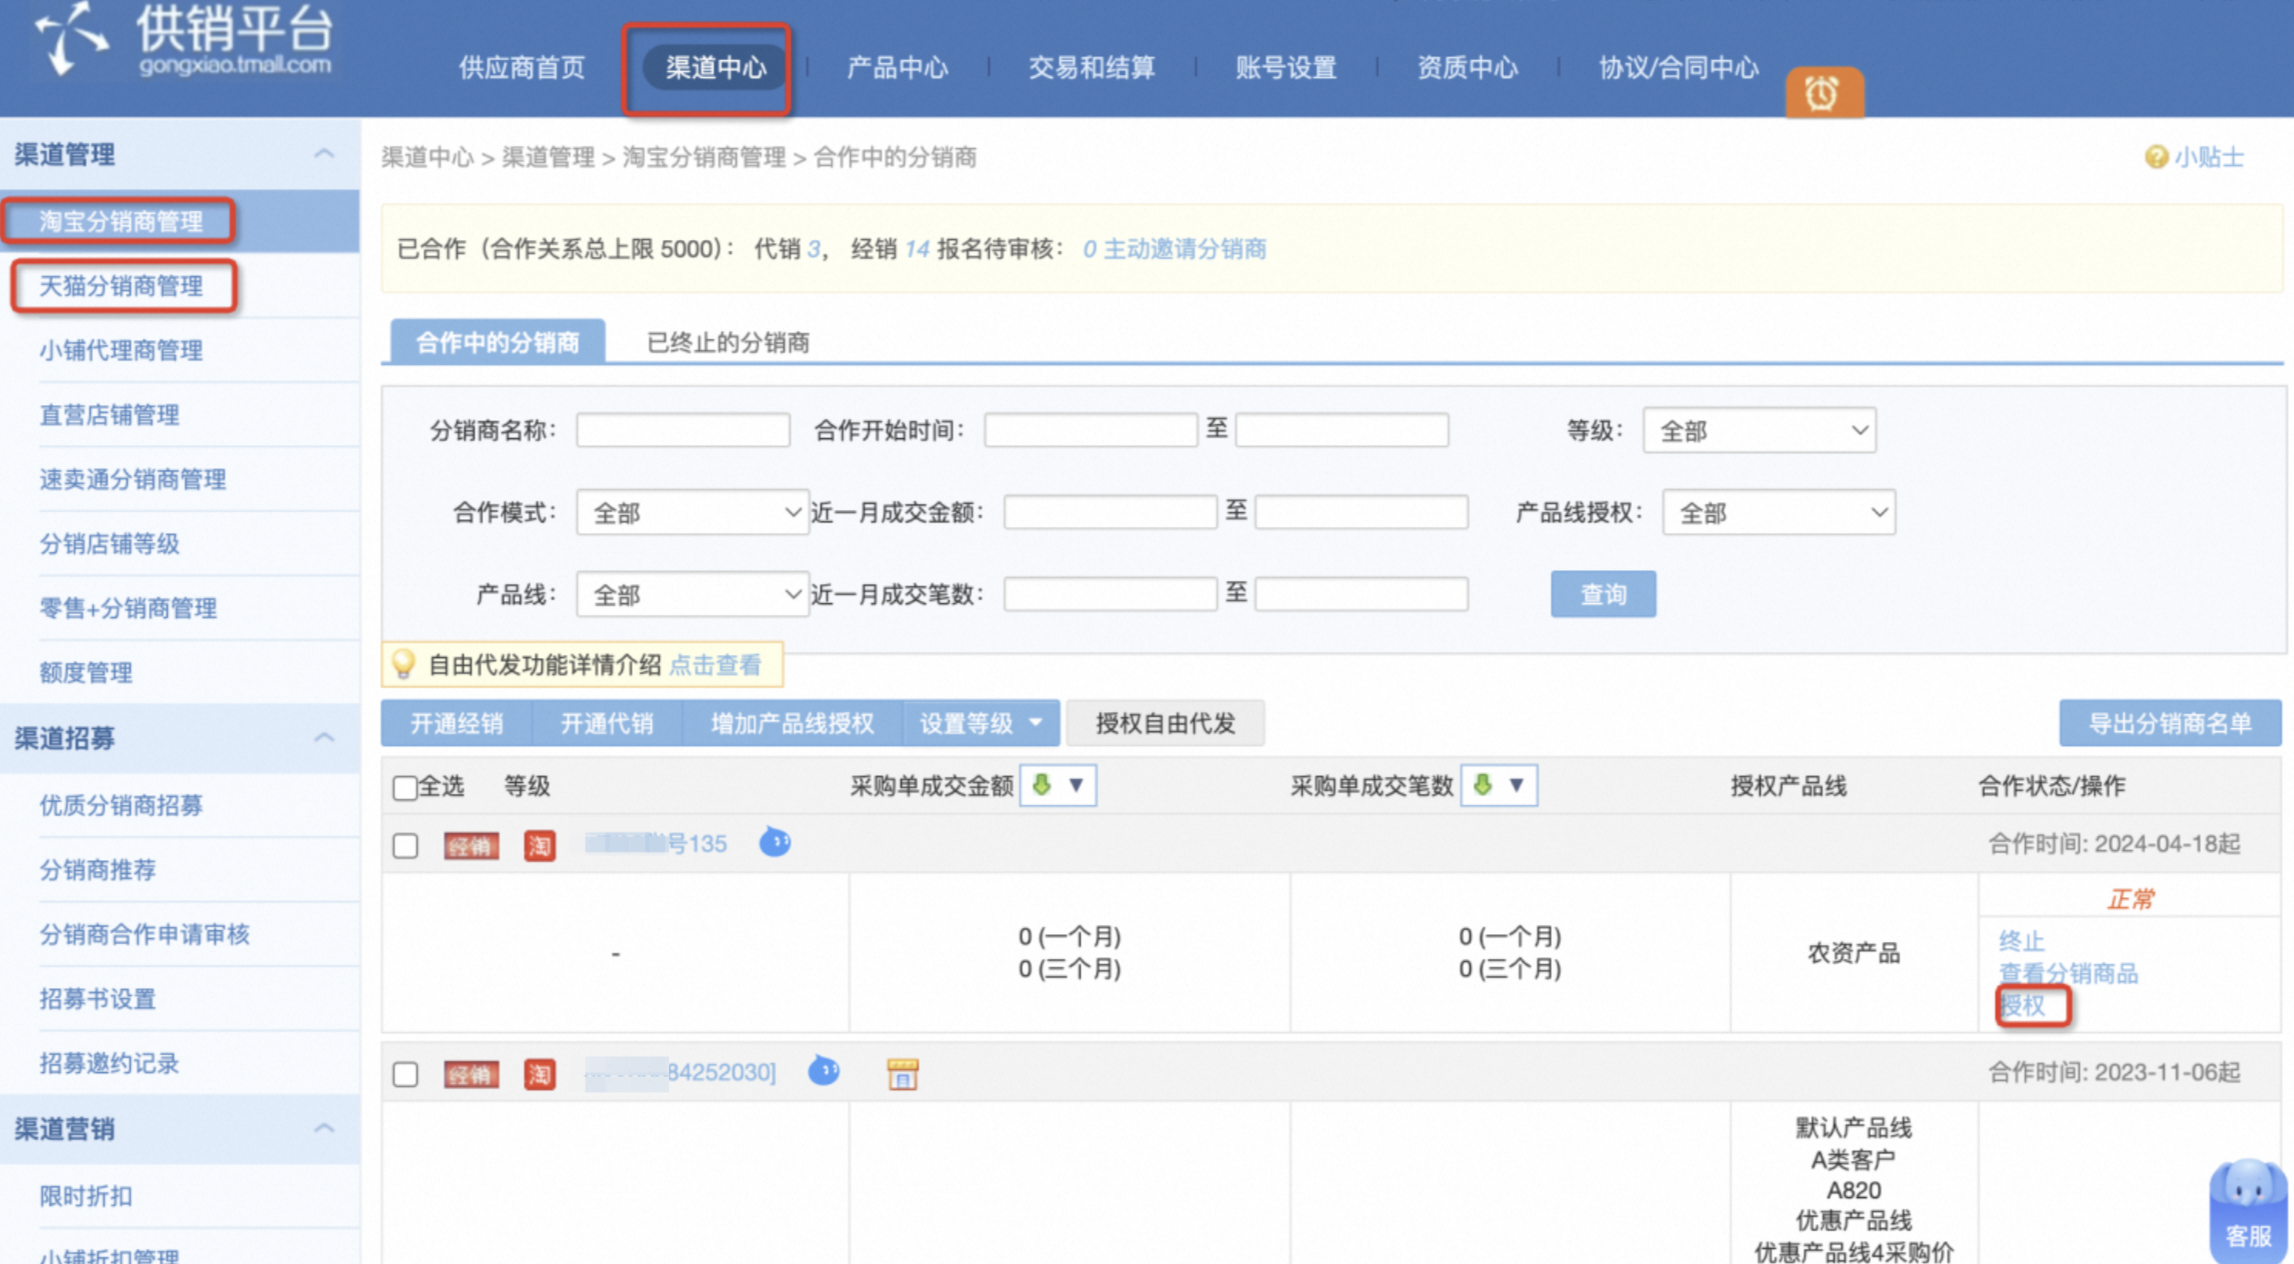Sort 采购单成交金额 with green down arrow
Viewport: 2294px width, 1264px height.
[1041, 785]
